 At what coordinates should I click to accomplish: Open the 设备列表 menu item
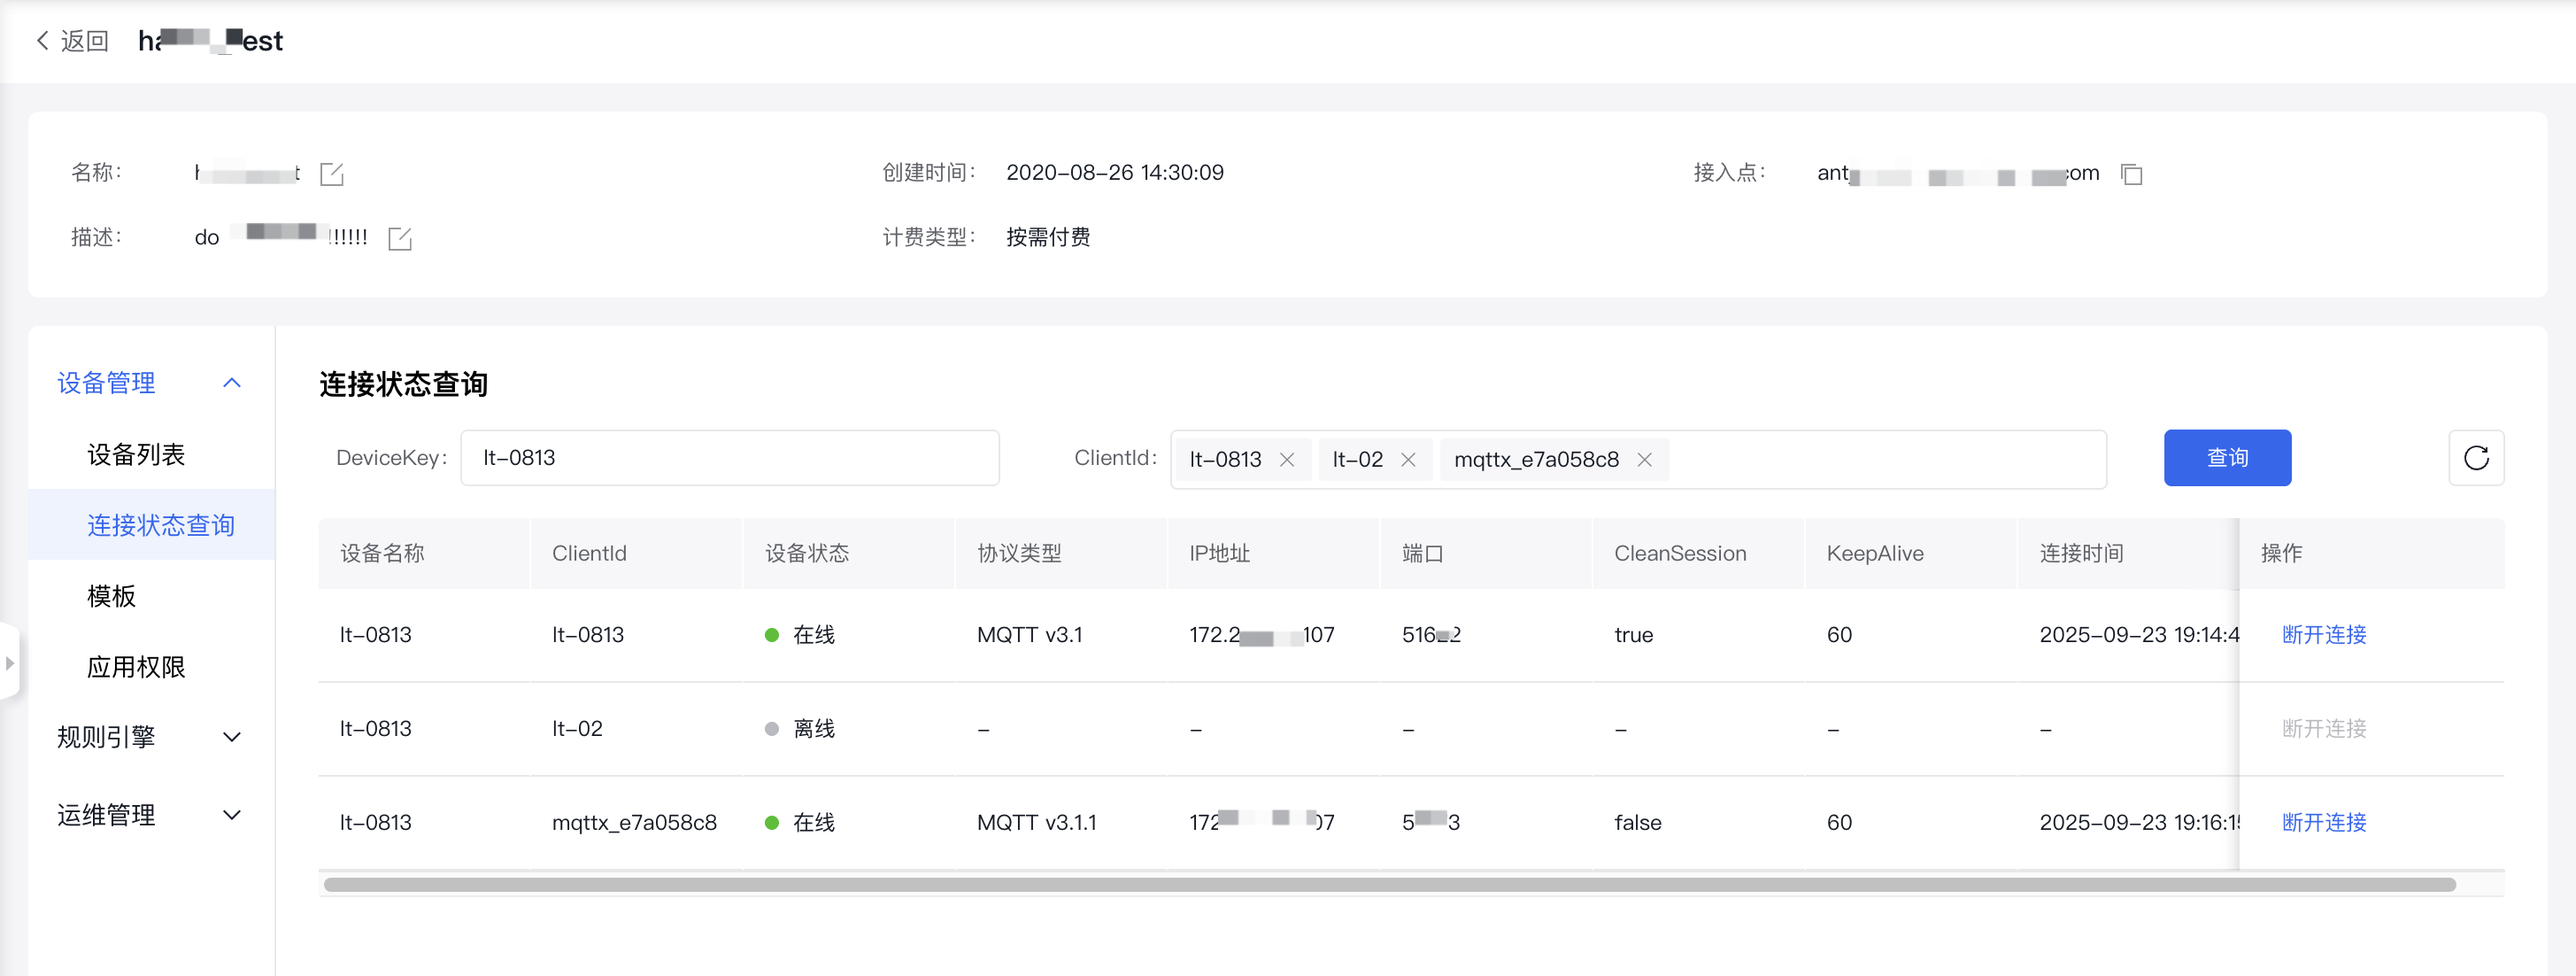[136, 455]
